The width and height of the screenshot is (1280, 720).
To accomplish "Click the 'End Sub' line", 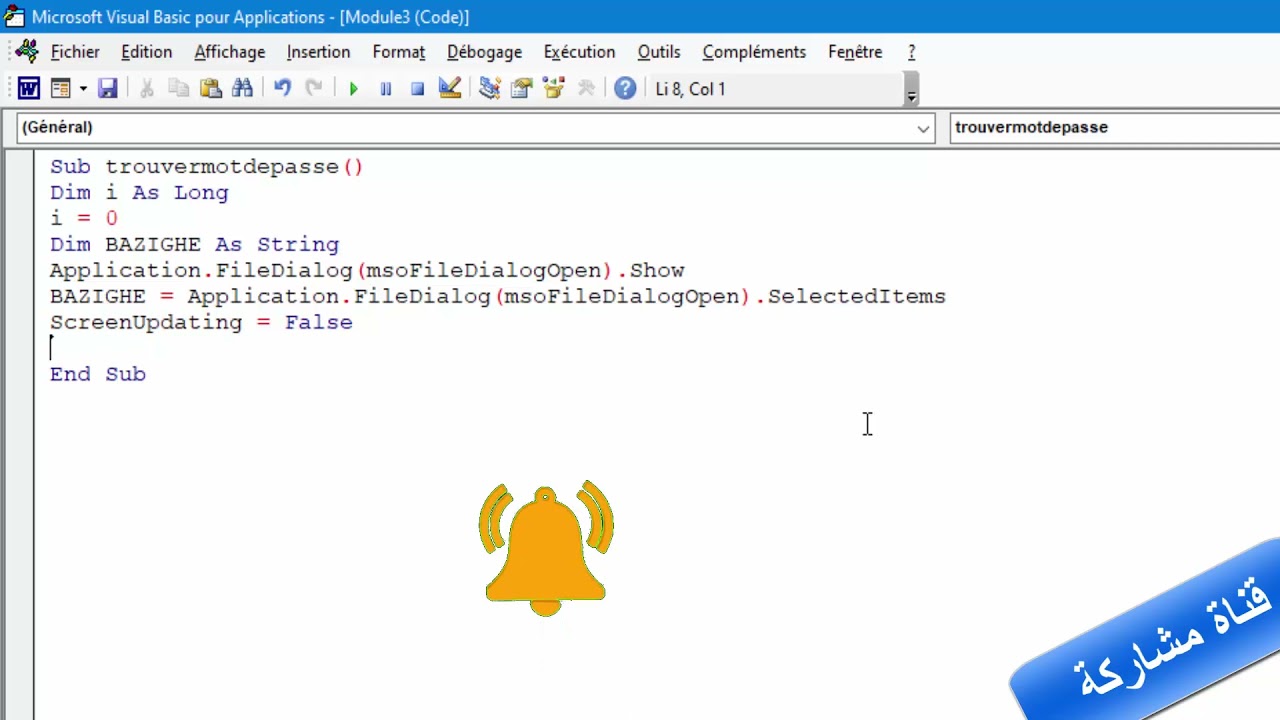I will click(x=98, y=374).
